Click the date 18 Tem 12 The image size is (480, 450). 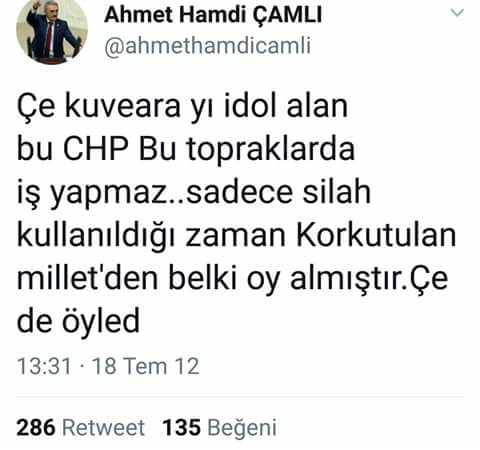pyautogui.click(x=146, y=366)
